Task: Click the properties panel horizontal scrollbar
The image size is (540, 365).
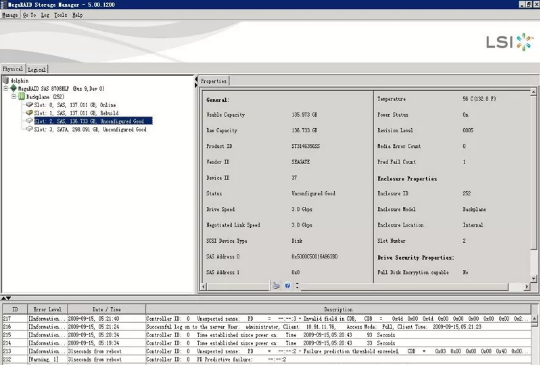Action: tap(365, 286)
